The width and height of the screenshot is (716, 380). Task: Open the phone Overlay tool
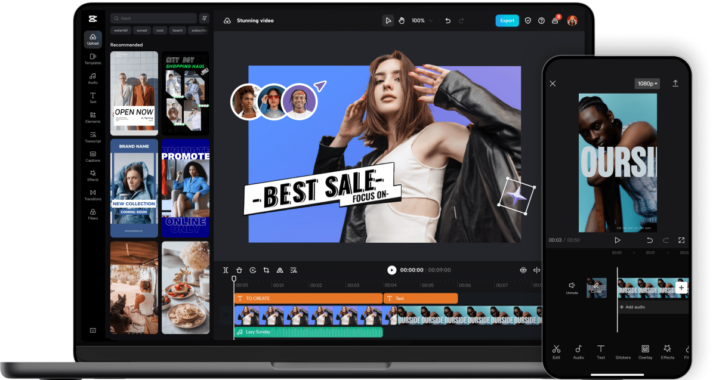645,352
